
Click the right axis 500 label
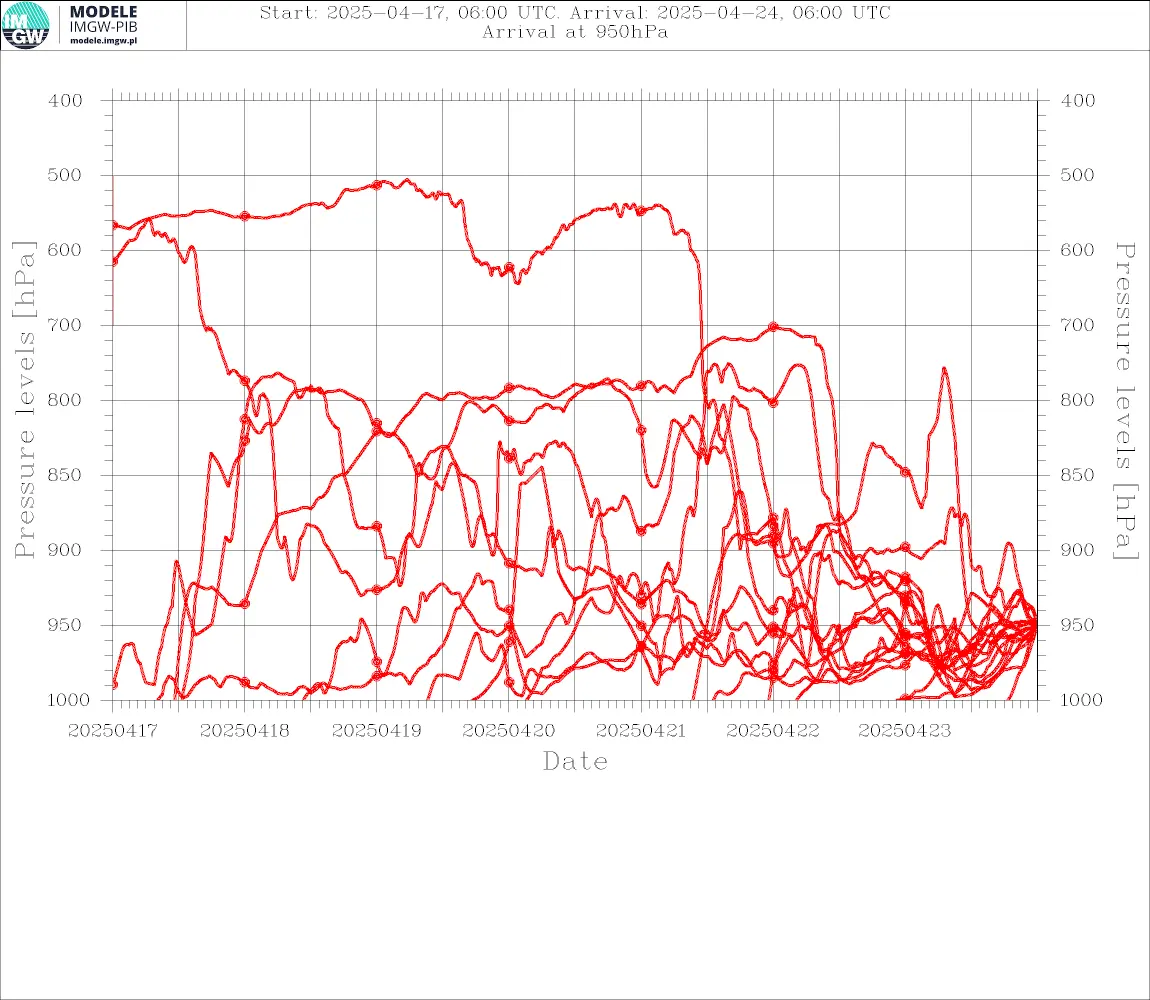tap(1078, 175)
